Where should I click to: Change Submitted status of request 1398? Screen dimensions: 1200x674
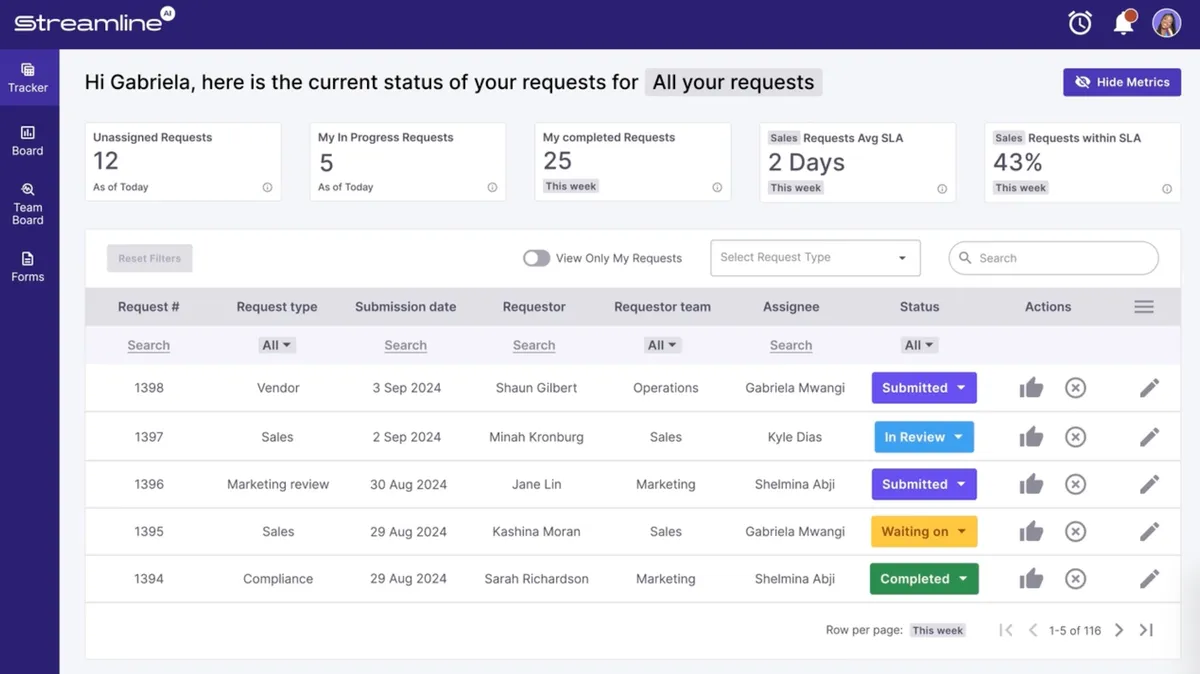click(x=924, y=388)
